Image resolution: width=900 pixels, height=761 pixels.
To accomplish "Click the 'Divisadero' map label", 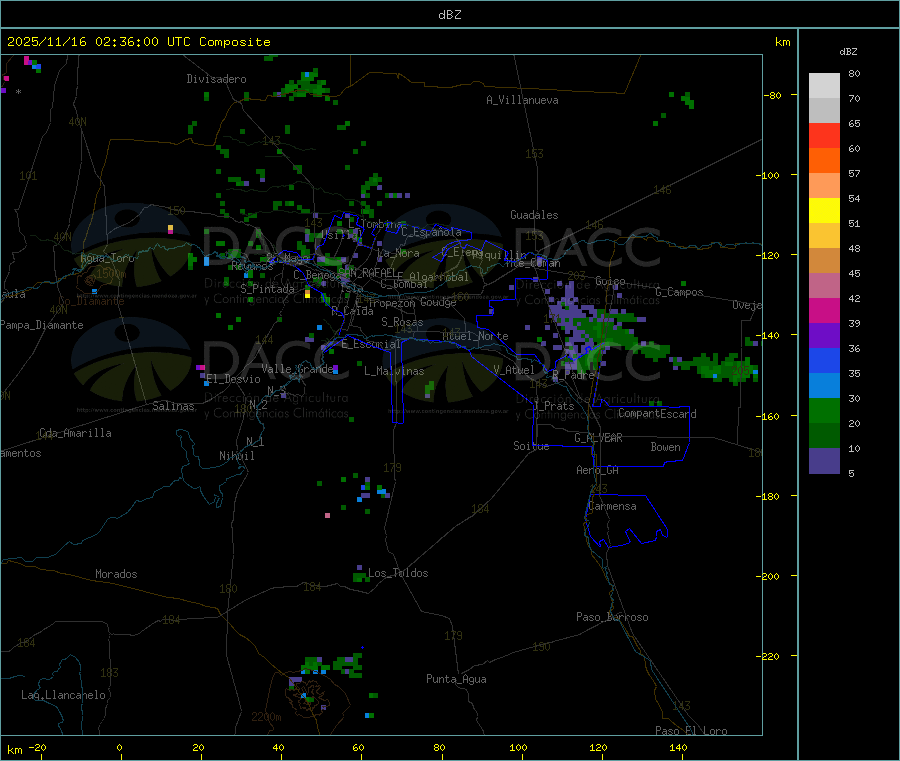I will pyautogui.click(x=216, y=79).
